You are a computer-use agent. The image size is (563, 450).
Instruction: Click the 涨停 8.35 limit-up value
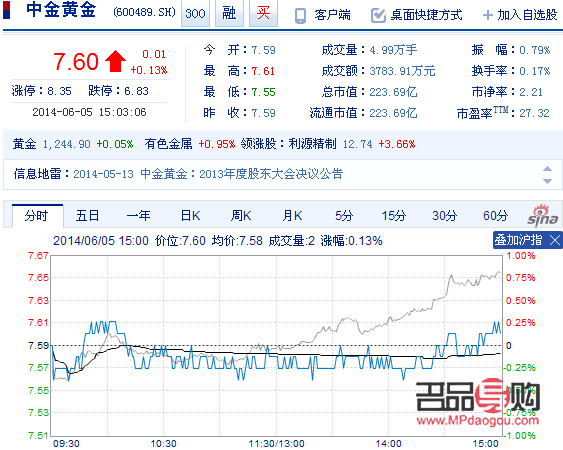[x=59, y=91]
